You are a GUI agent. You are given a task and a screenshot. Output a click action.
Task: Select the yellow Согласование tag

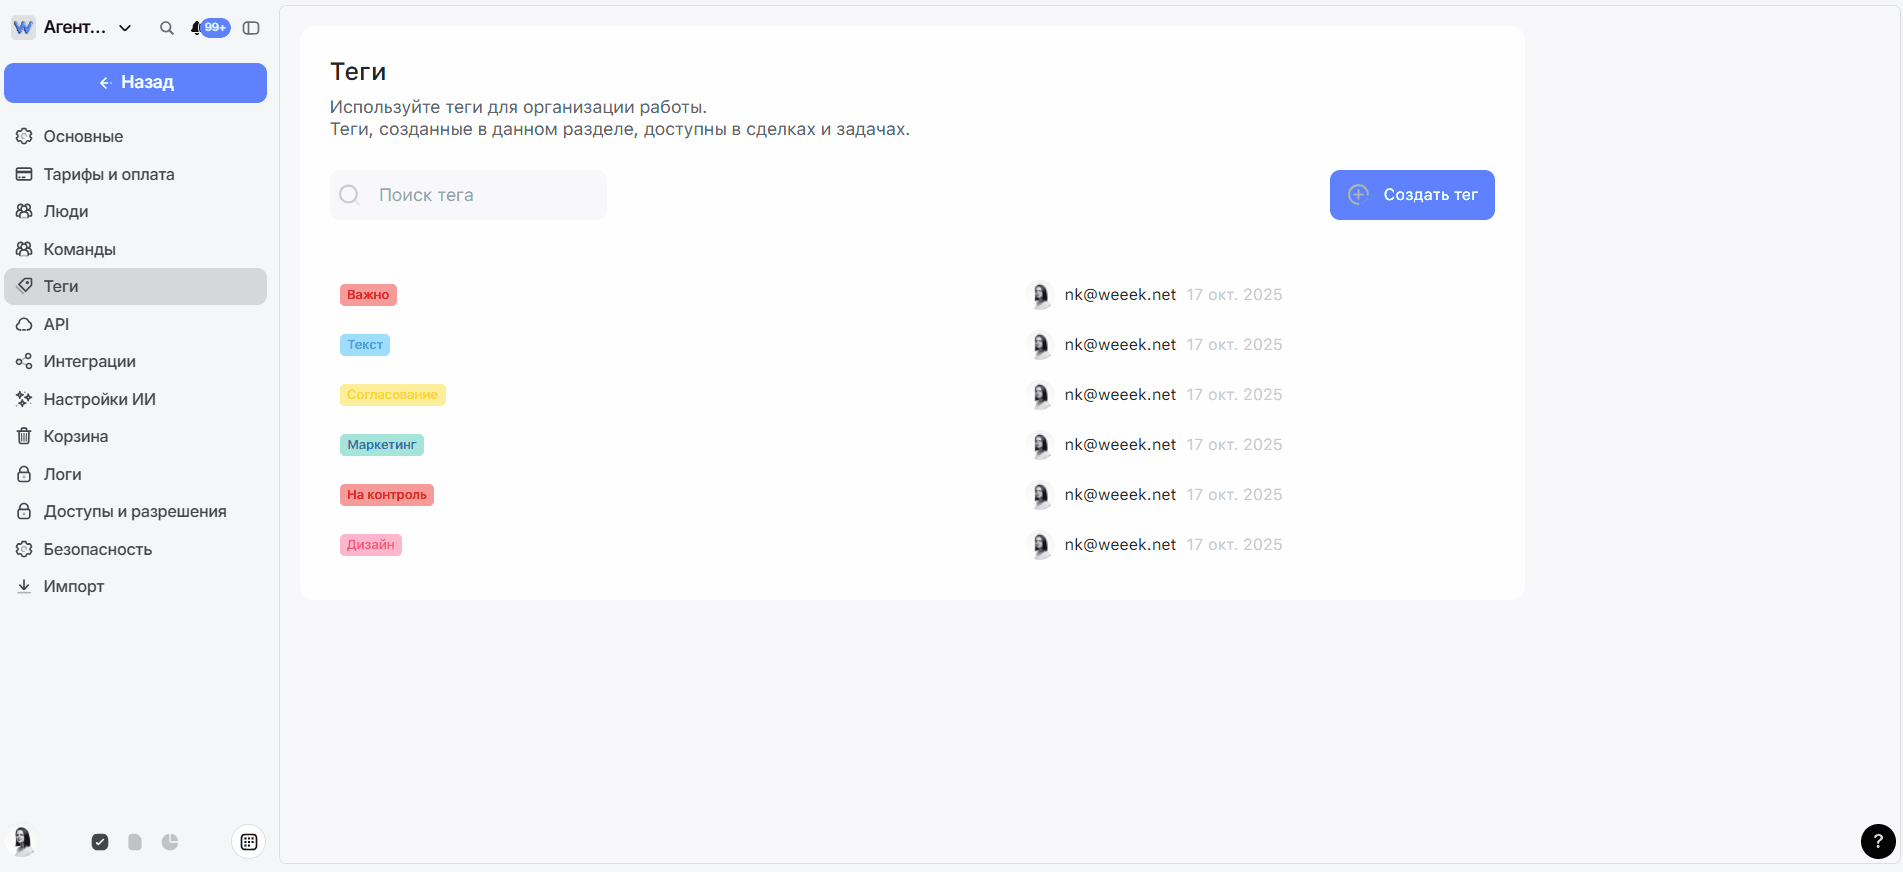click(x=392, y=395)
